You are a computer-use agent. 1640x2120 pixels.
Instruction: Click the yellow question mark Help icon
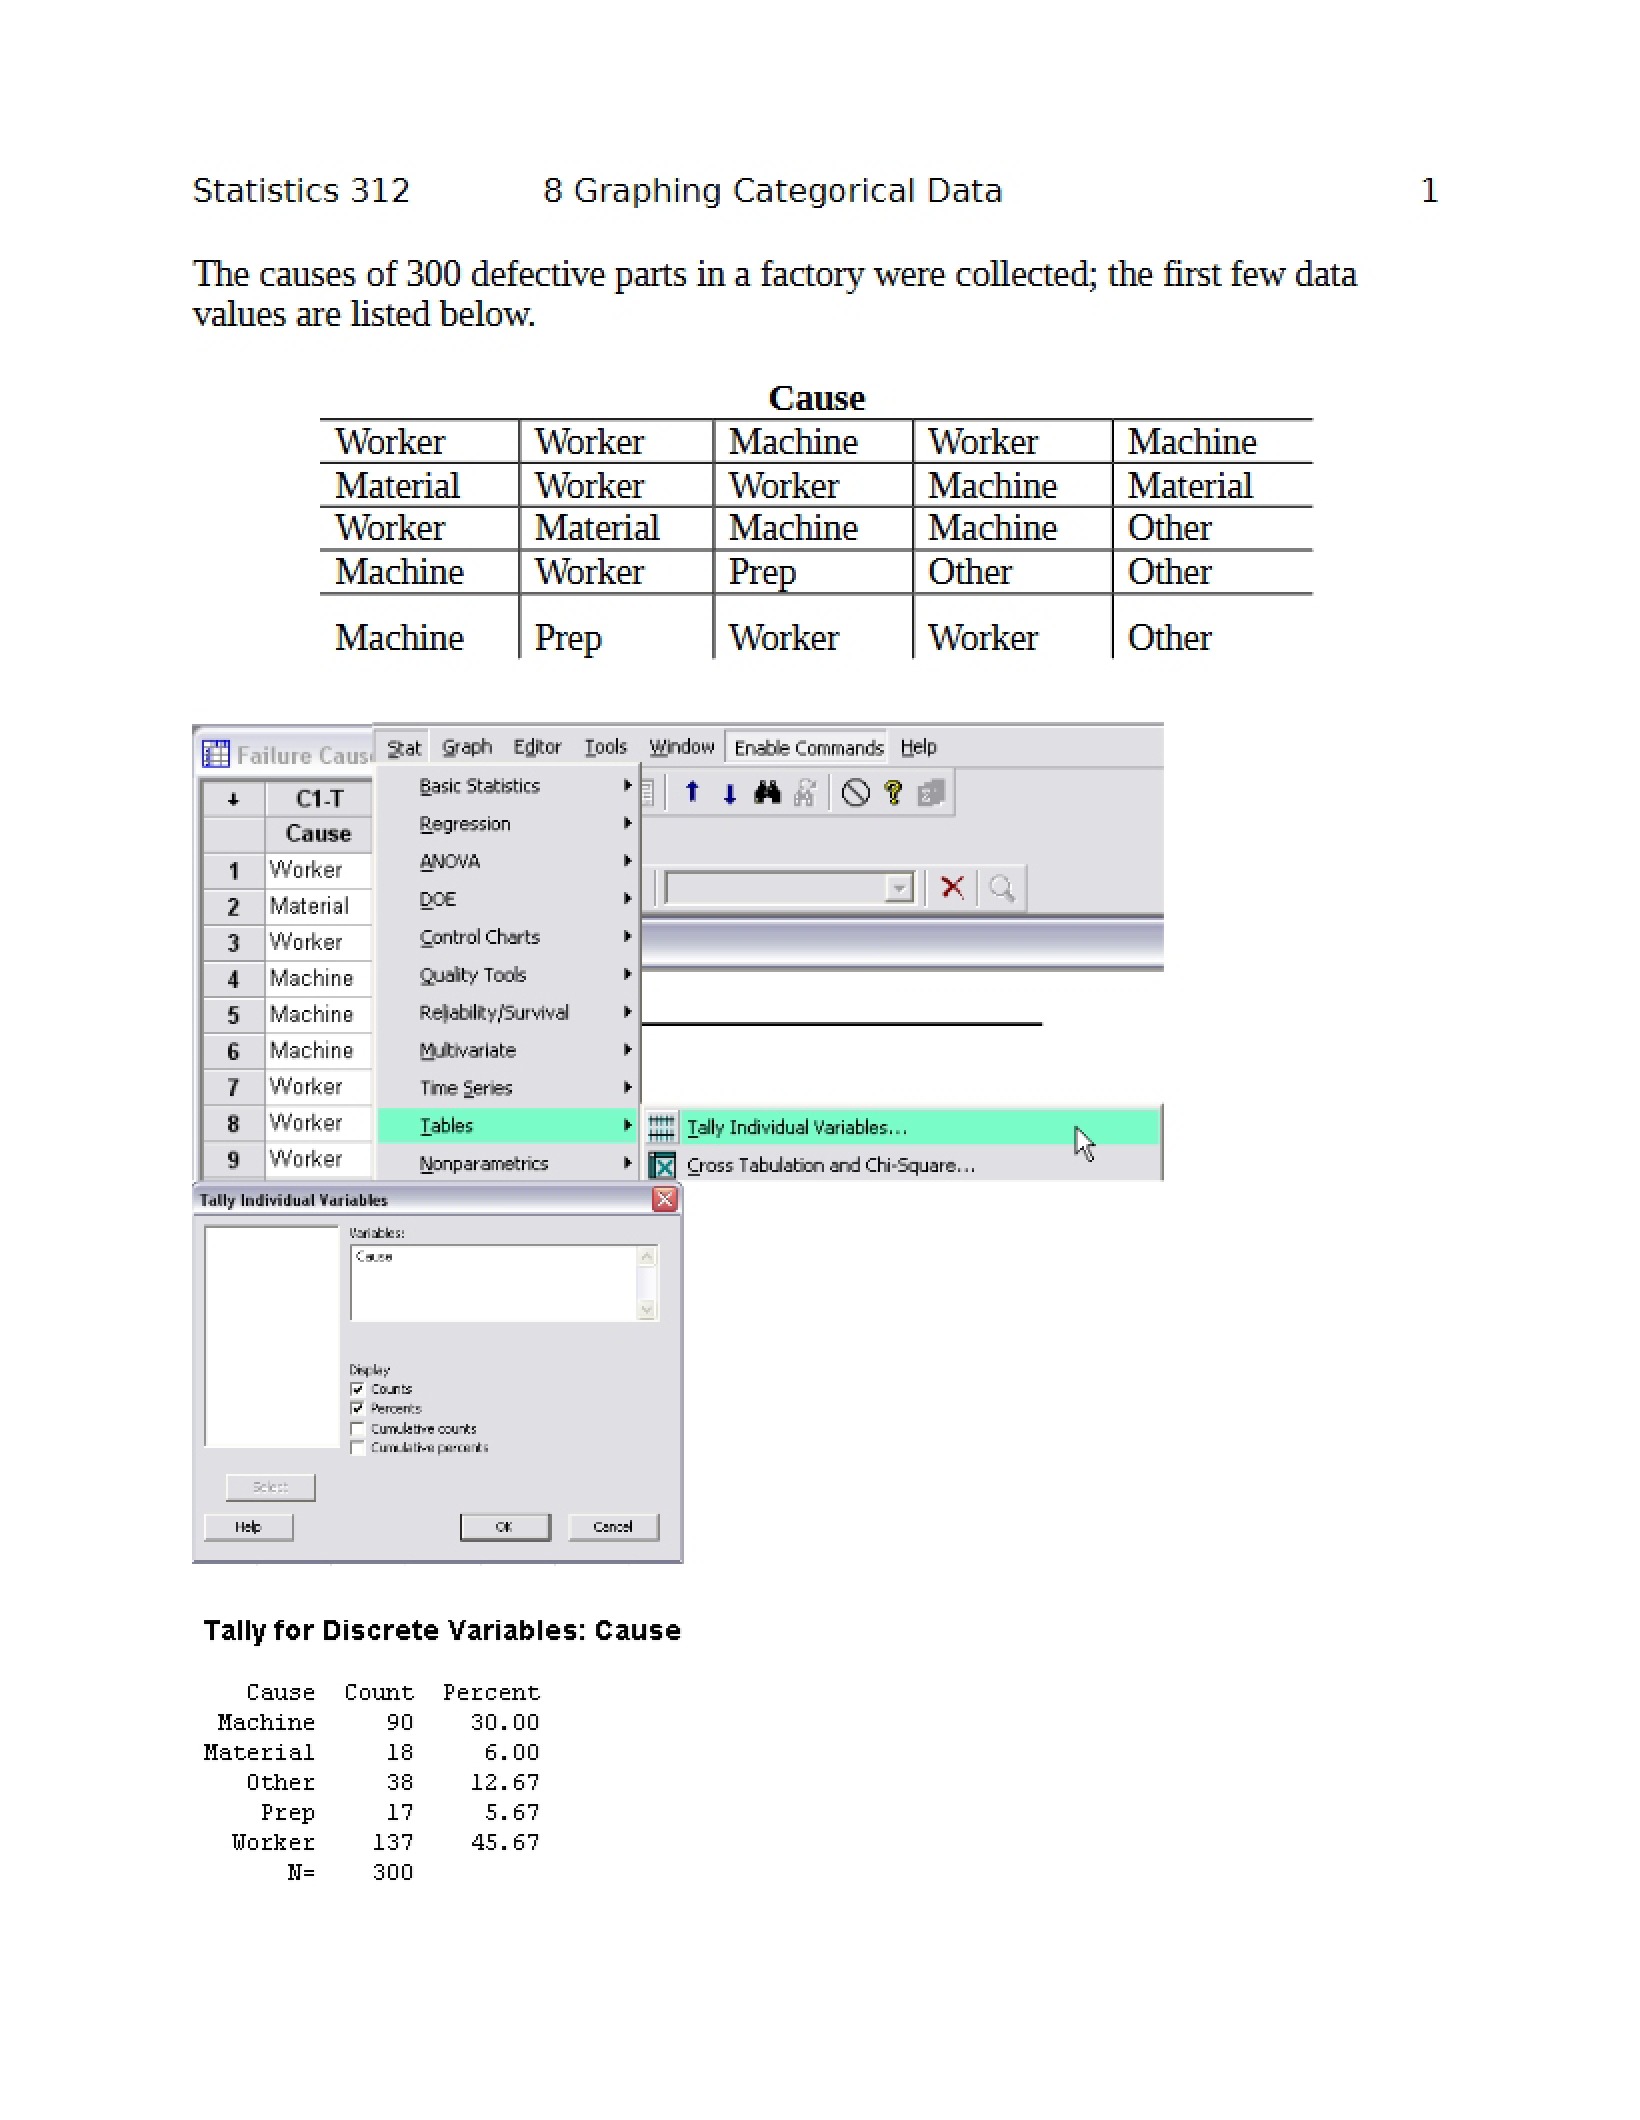(x=893, y=793)
